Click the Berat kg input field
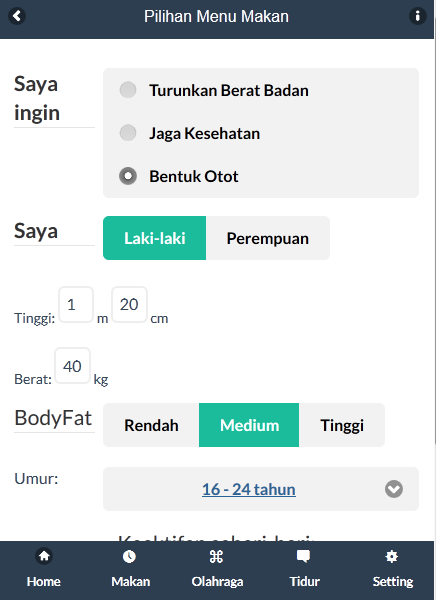436x600 pixels. [x=72, y=366]
